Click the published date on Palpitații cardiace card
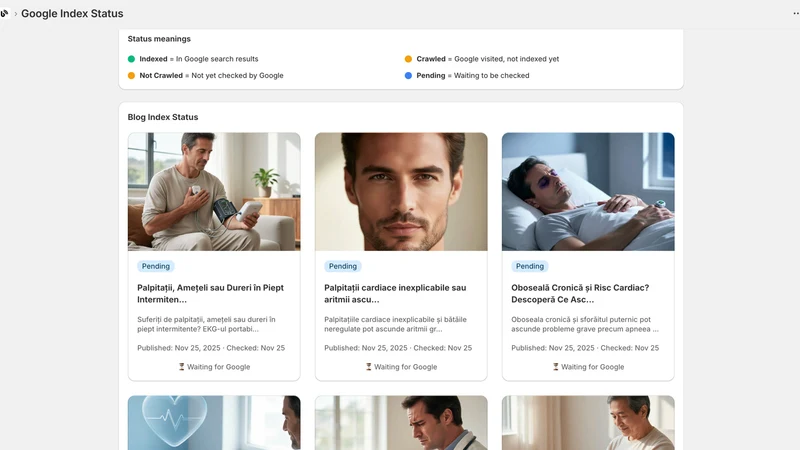 pos(366,348)
